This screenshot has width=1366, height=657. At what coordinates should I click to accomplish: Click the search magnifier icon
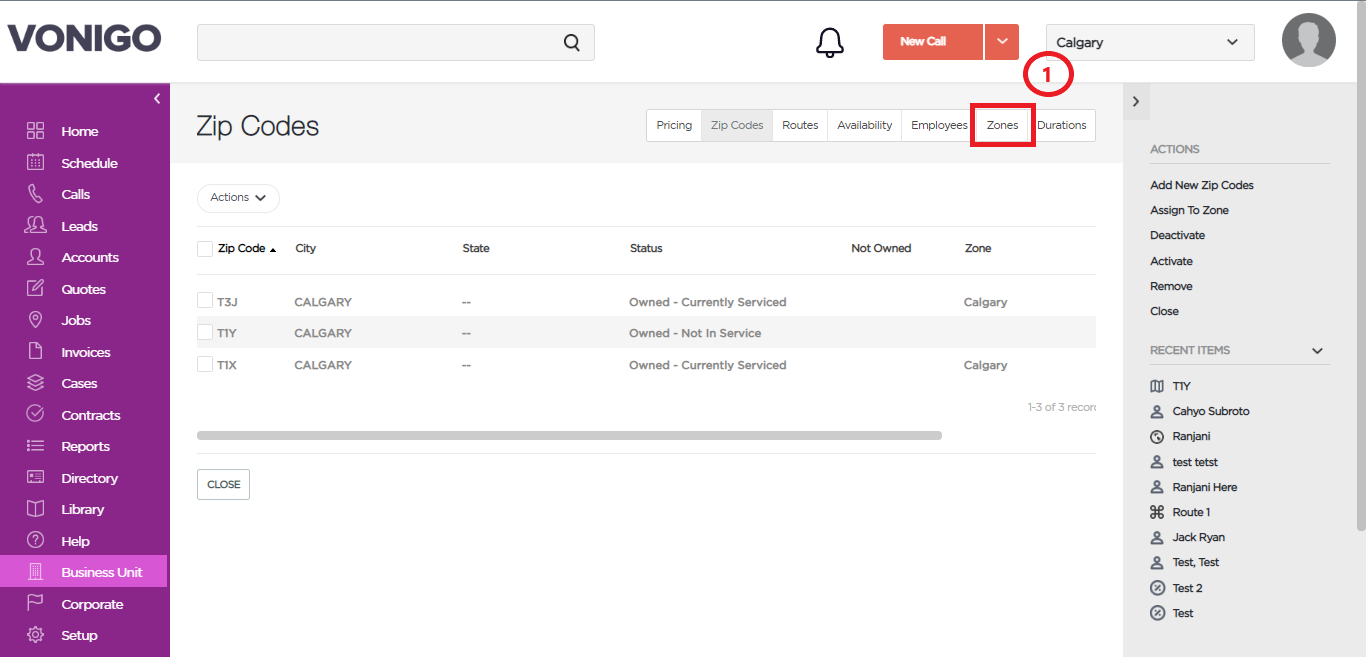pos(571,42)
